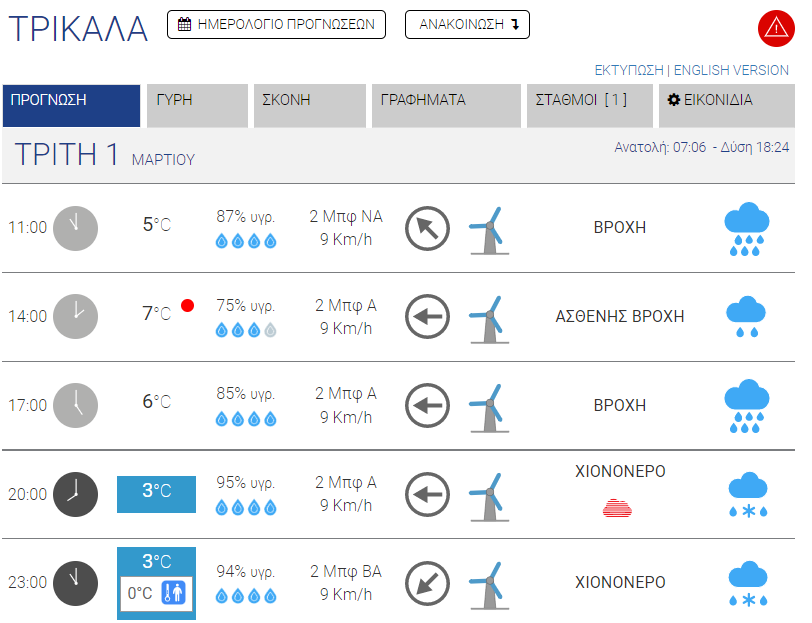Screen dimensions: 812x623
Task: Click the red weather warning triangle icon
Action: coord(775,27)
